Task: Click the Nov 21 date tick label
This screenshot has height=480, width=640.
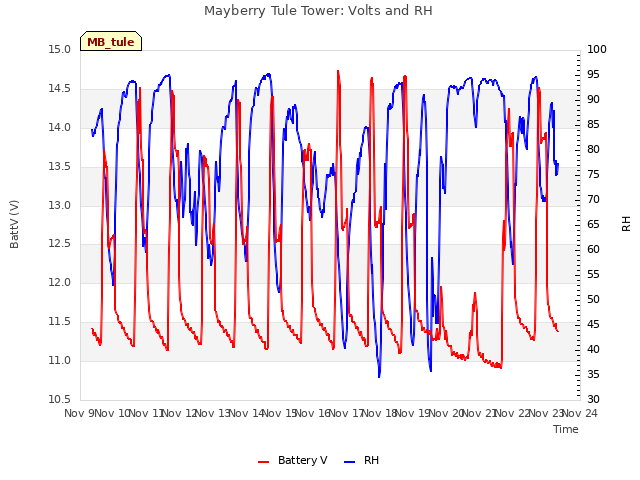Action: [x=480, y=414]
